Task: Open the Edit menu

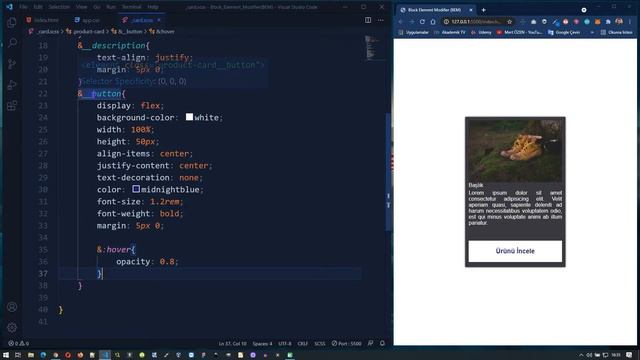Action: pos(38,7)
